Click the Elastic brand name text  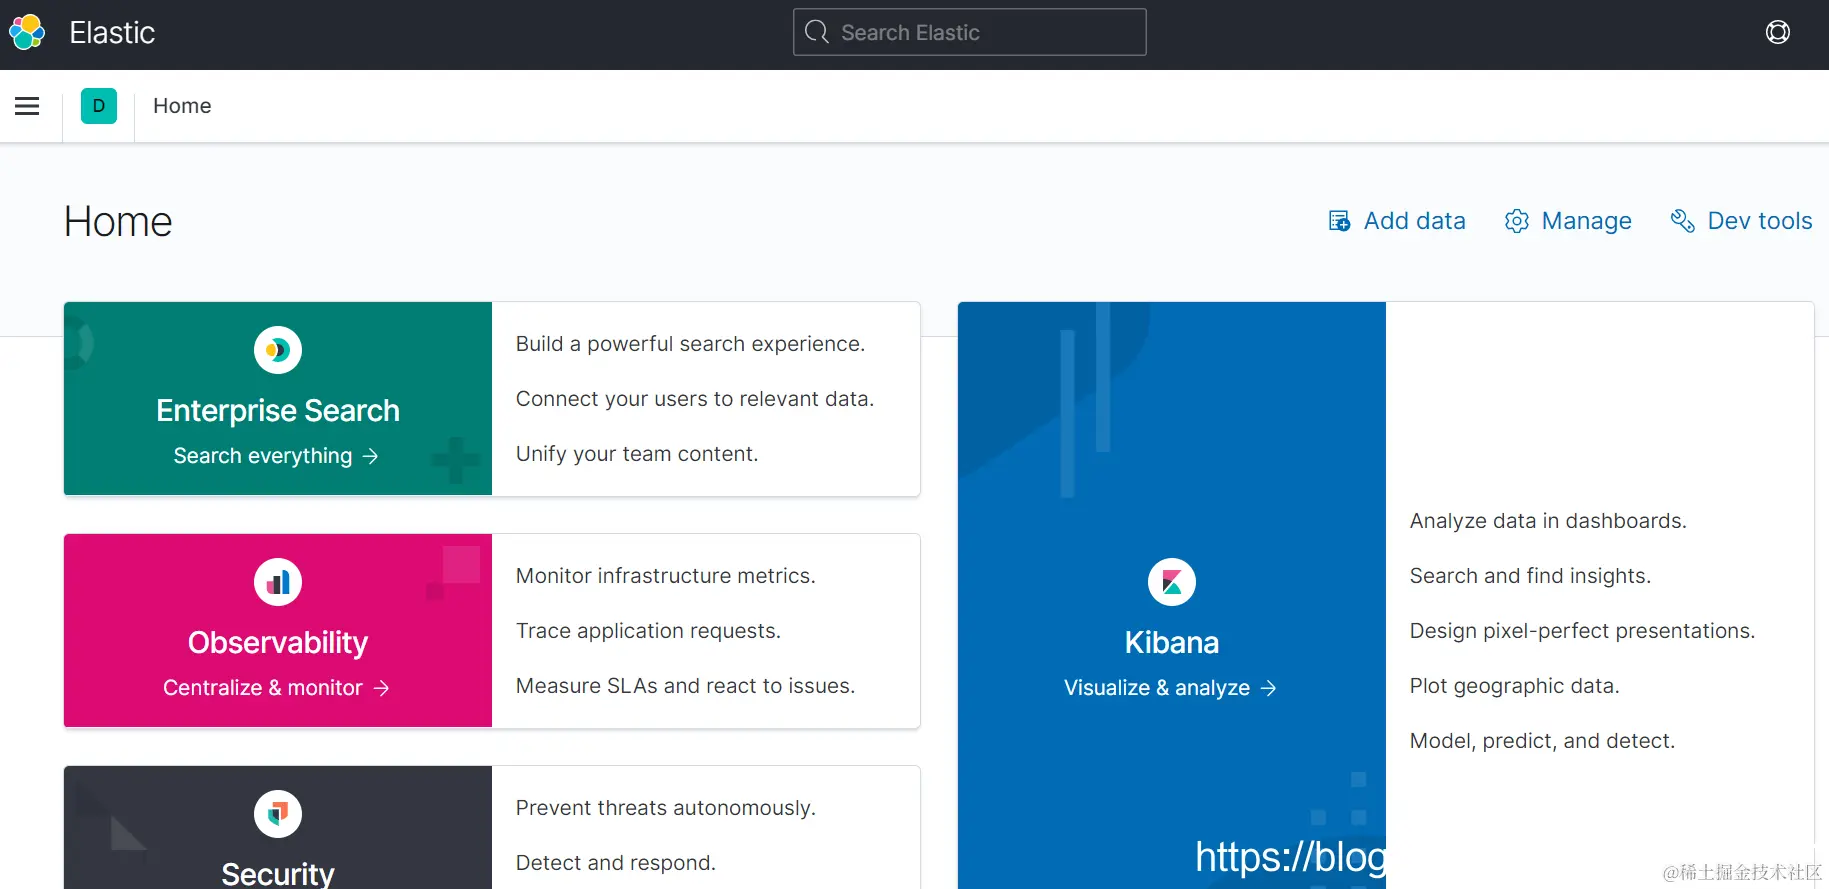[x=112, y=33]
